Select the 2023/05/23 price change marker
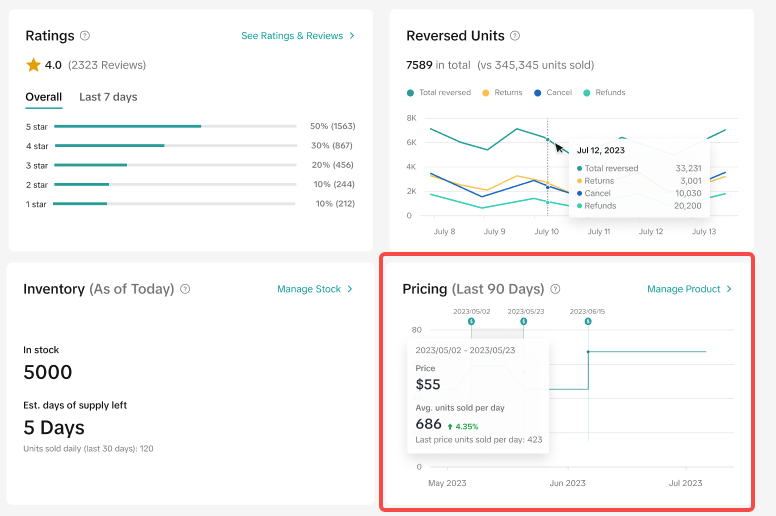Screen dimensions: 776x516 click(523, 321)
